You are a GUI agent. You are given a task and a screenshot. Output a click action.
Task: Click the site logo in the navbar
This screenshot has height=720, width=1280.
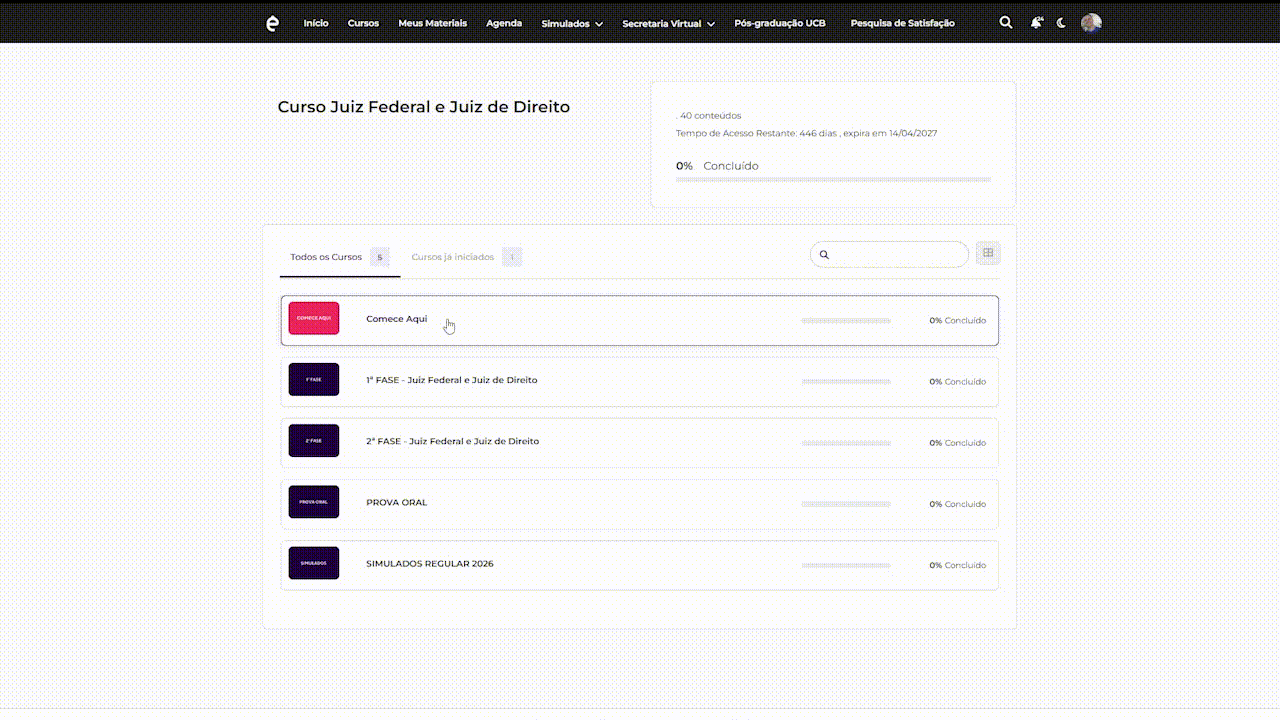click(272, 23)
